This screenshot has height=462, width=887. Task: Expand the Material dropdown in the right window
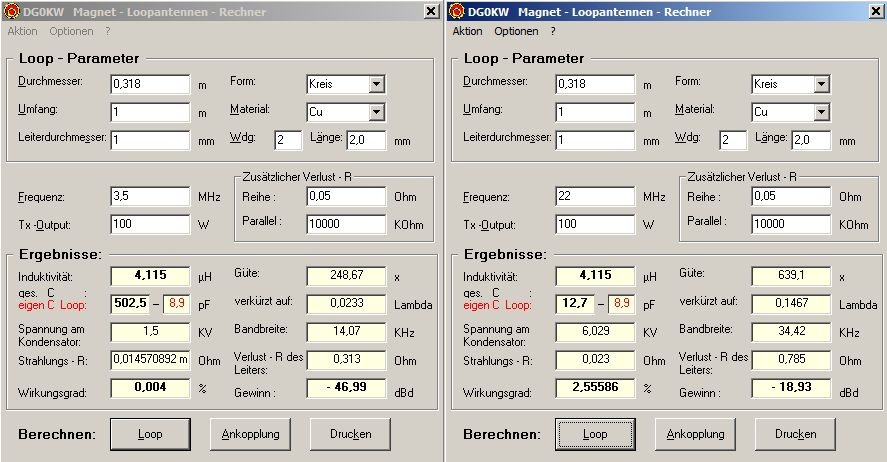click(821, 112)
